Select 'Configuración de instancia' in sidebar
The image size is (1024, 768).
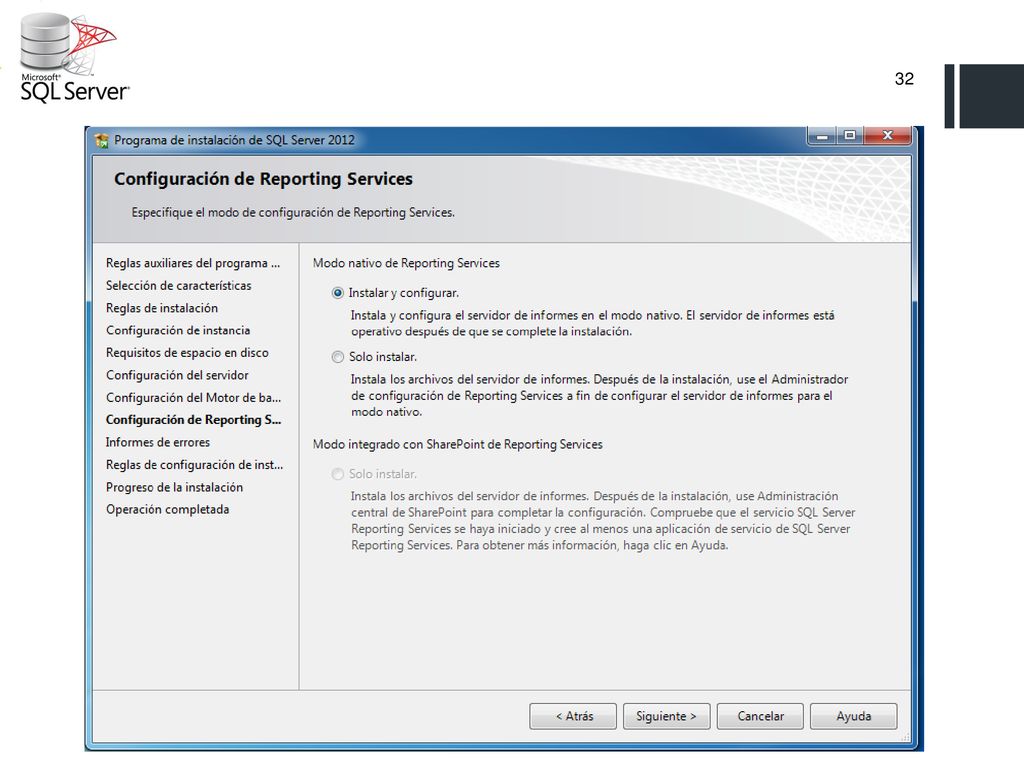(178, 330)
